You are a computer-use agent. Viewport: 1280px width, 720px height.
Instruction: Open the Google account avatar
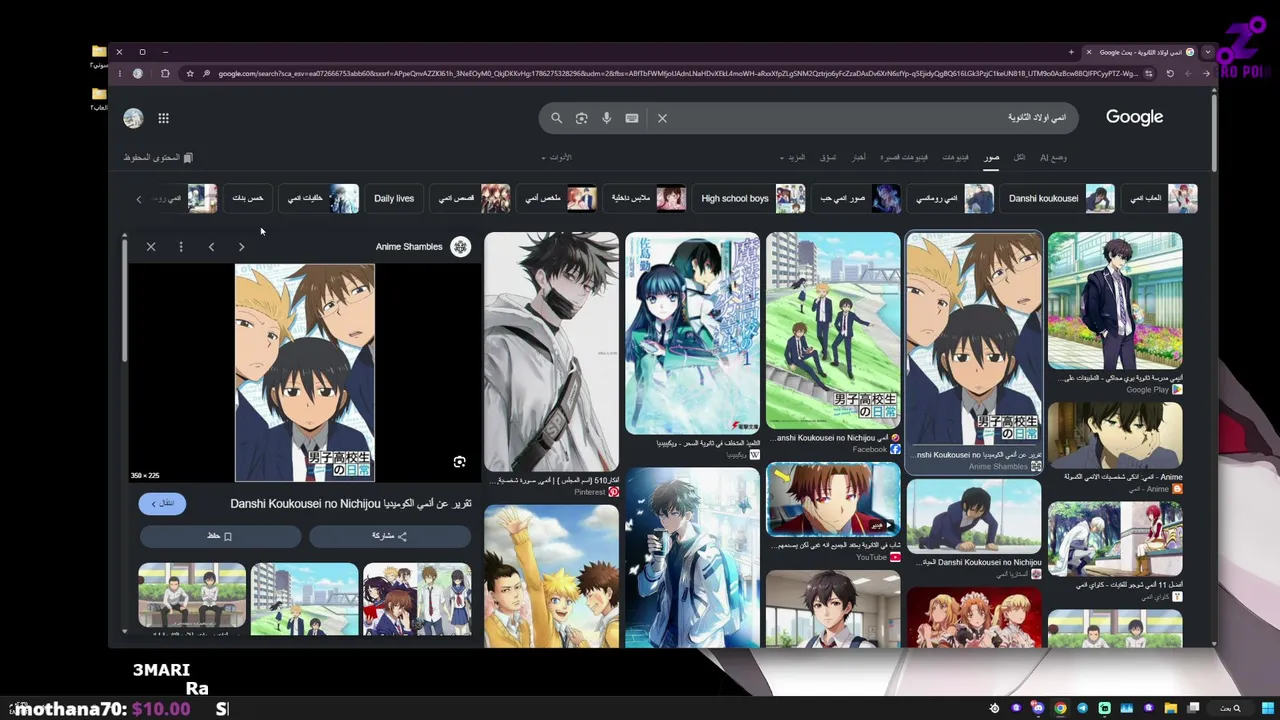pos(133,118)
